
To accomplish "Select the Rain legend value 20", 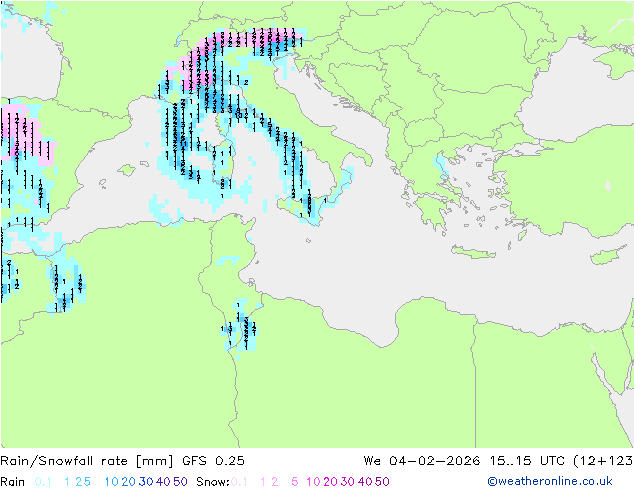I will tap(129, 482).
